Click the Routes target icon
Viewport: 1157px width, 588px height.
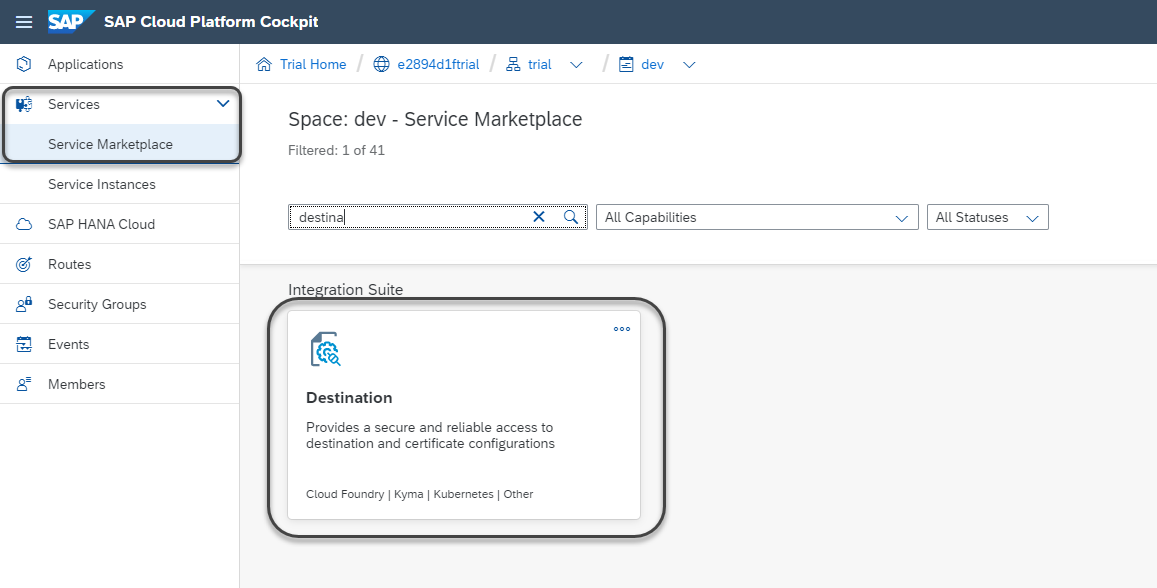[24, 264]
